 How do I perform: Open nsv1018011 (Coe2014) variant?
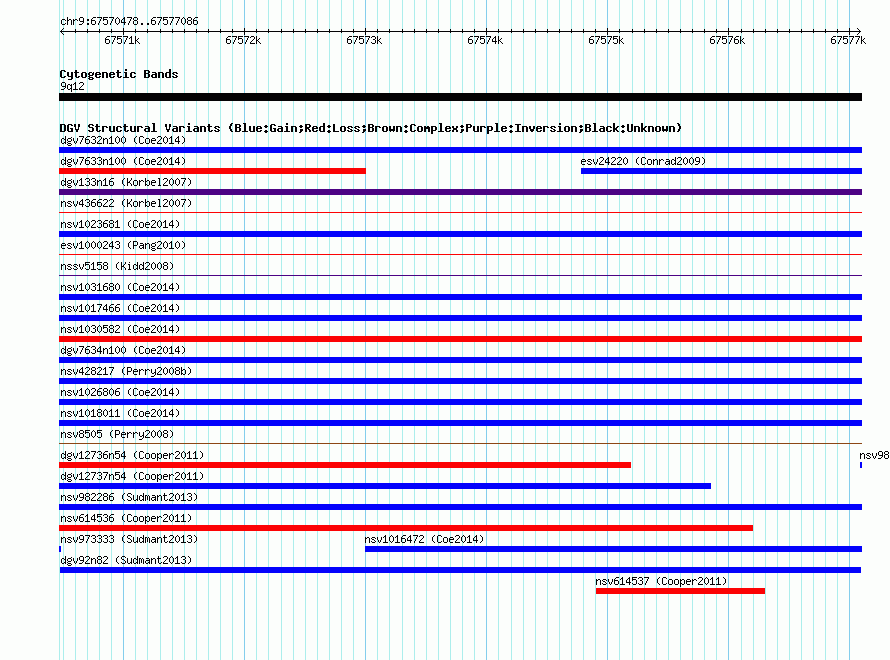click(120, 413)
